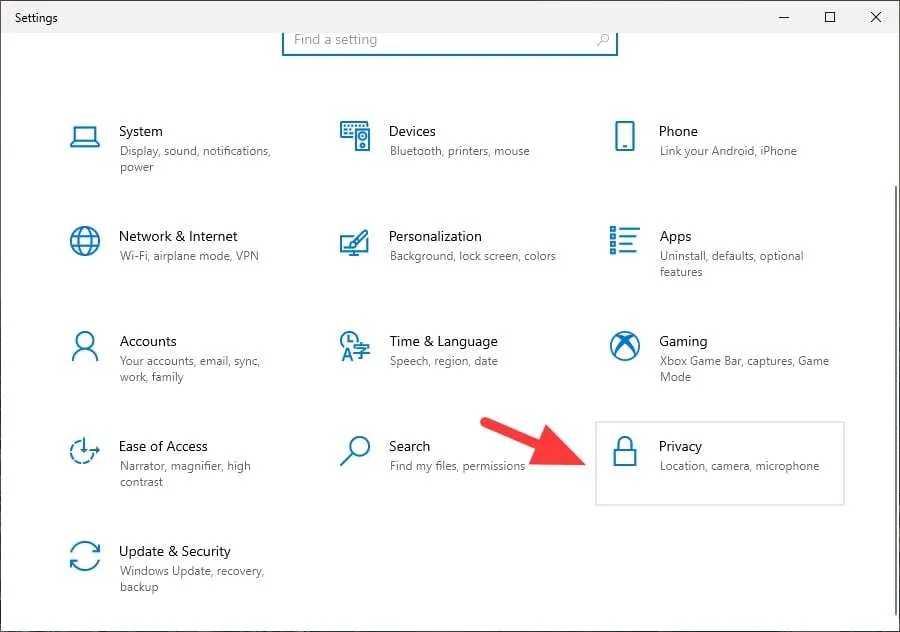Open the Apps list icon
900x632 pixels.
coord(624,240)
